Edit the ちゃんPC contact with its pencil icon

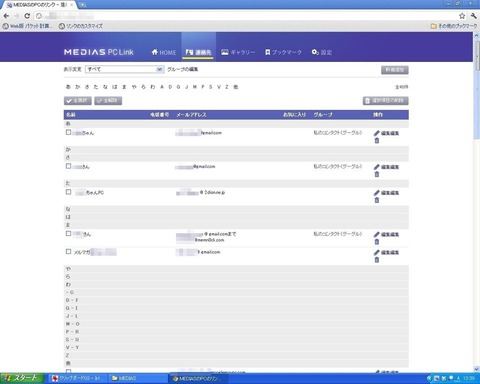(x=377, y=193)
